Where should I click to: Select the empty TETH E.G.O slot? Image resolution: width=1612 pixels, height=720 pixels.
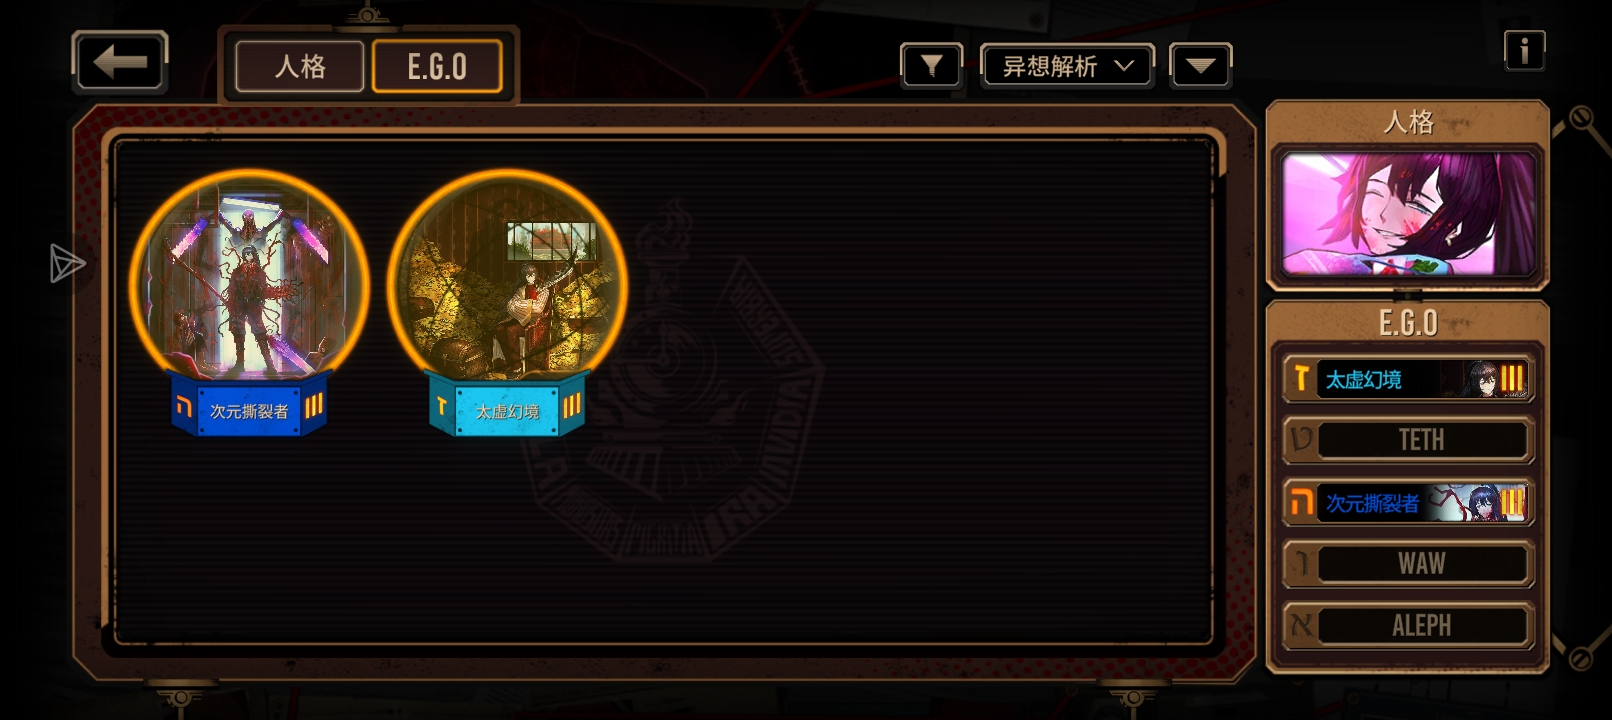click(1408, 440)
